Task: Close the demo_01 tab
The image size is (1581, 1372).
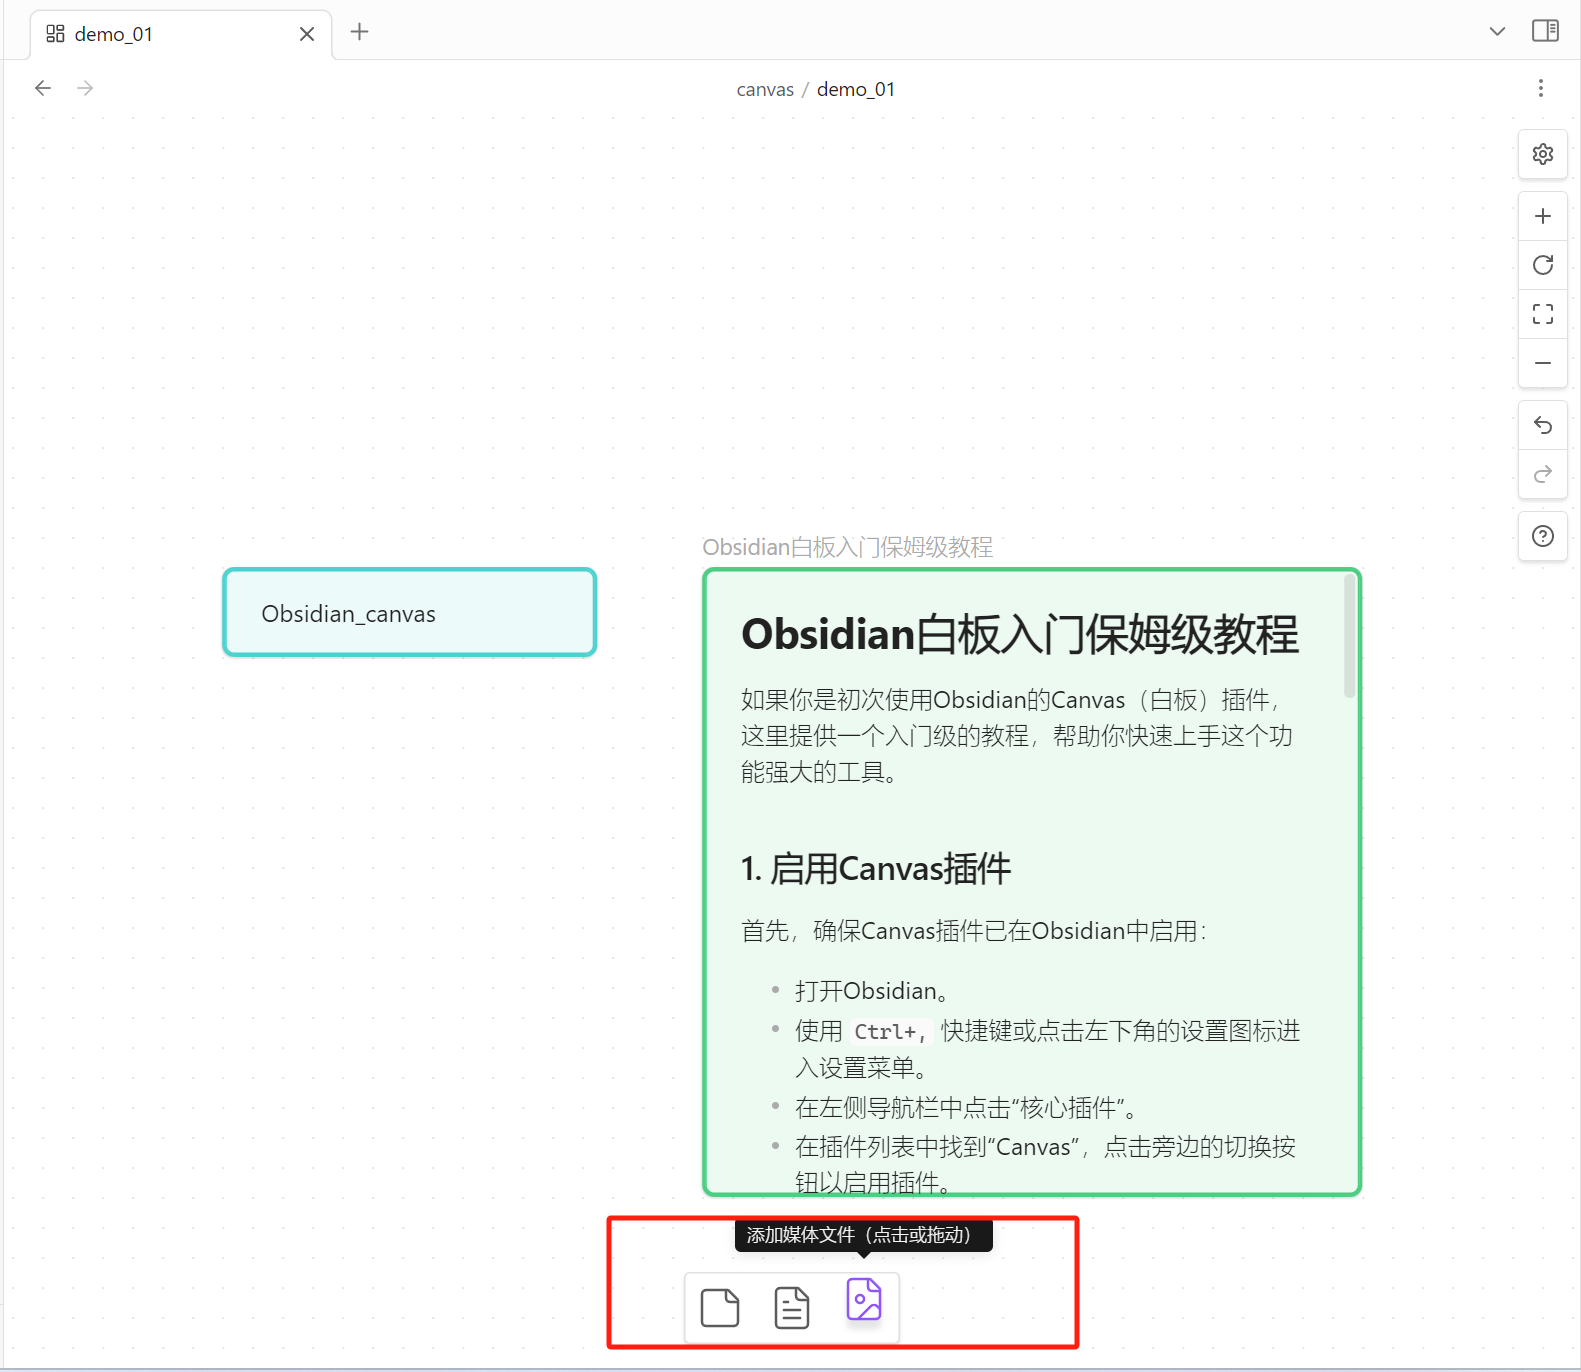Action: (307, 34)
